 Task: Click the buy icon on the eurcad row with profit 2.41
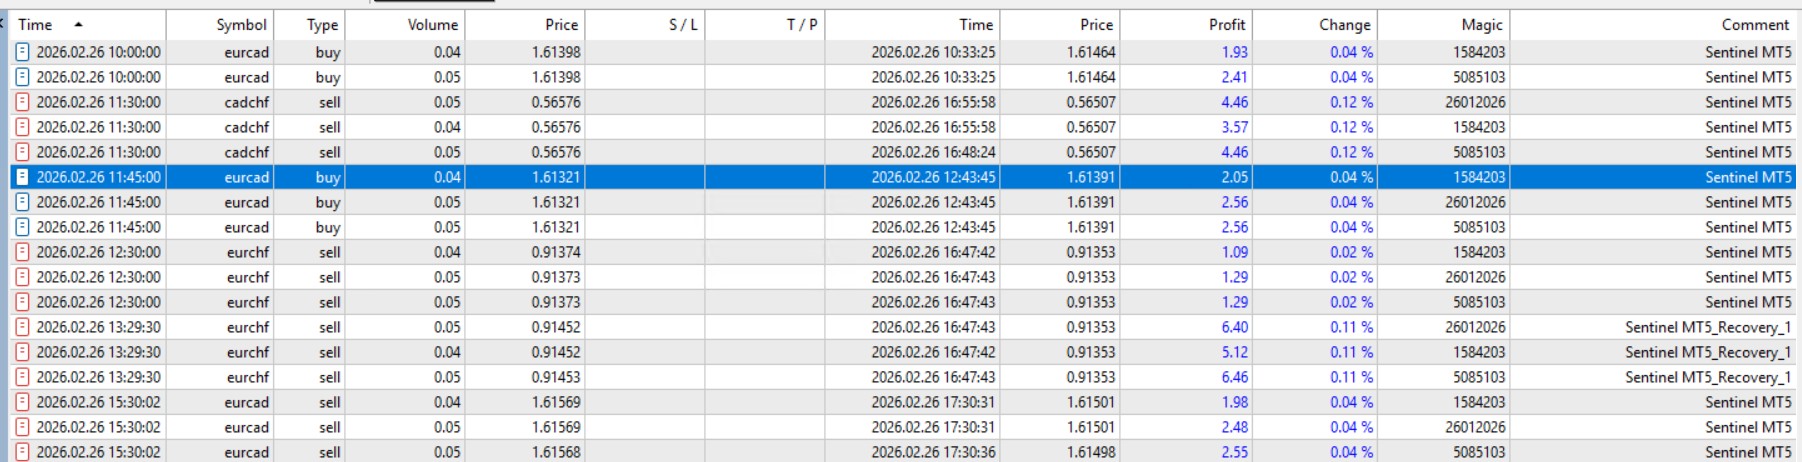pos(23,77)
